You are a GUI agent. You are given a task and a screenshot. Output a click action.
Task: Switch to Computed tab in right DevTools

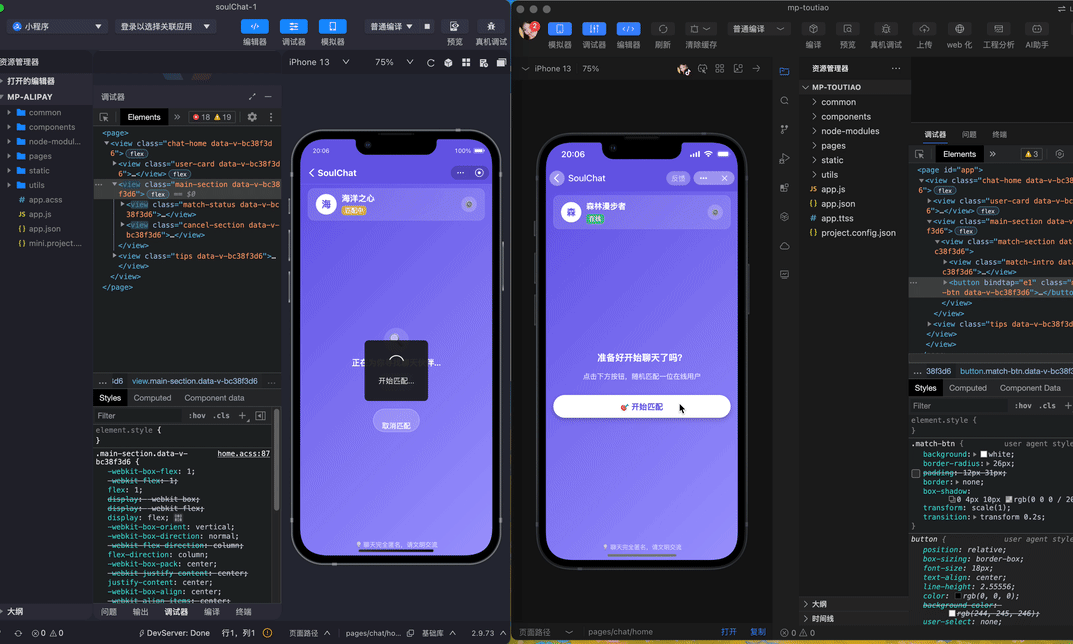[x=967, y=388]
